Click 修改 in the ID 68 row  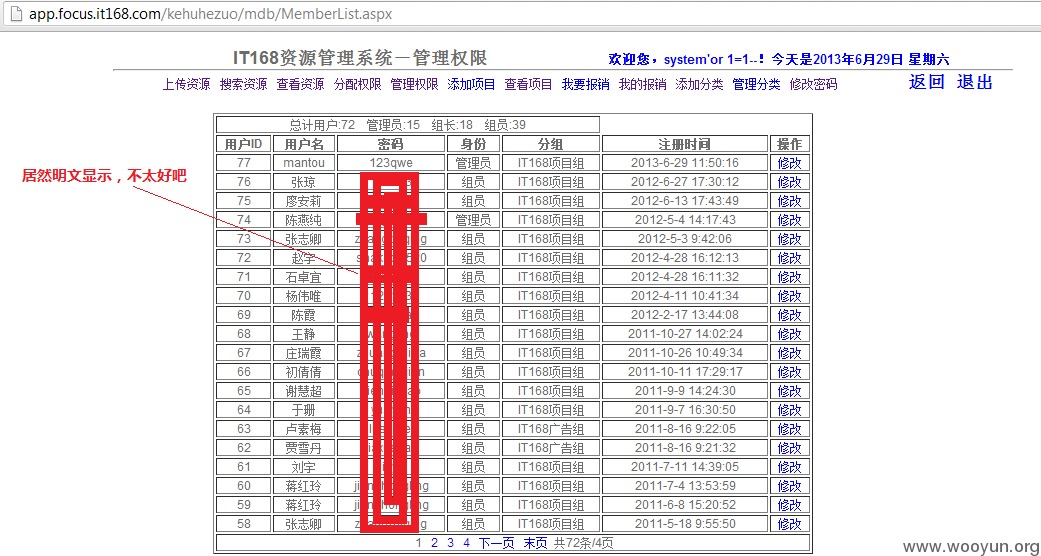click(790, 334)
